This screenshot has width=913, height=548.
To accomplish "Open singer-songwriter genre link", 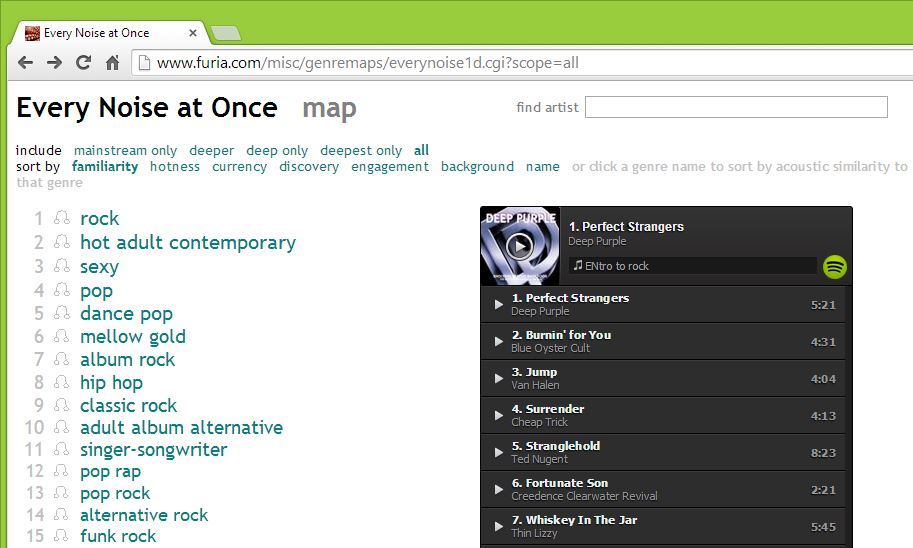I will coord(154,450).
